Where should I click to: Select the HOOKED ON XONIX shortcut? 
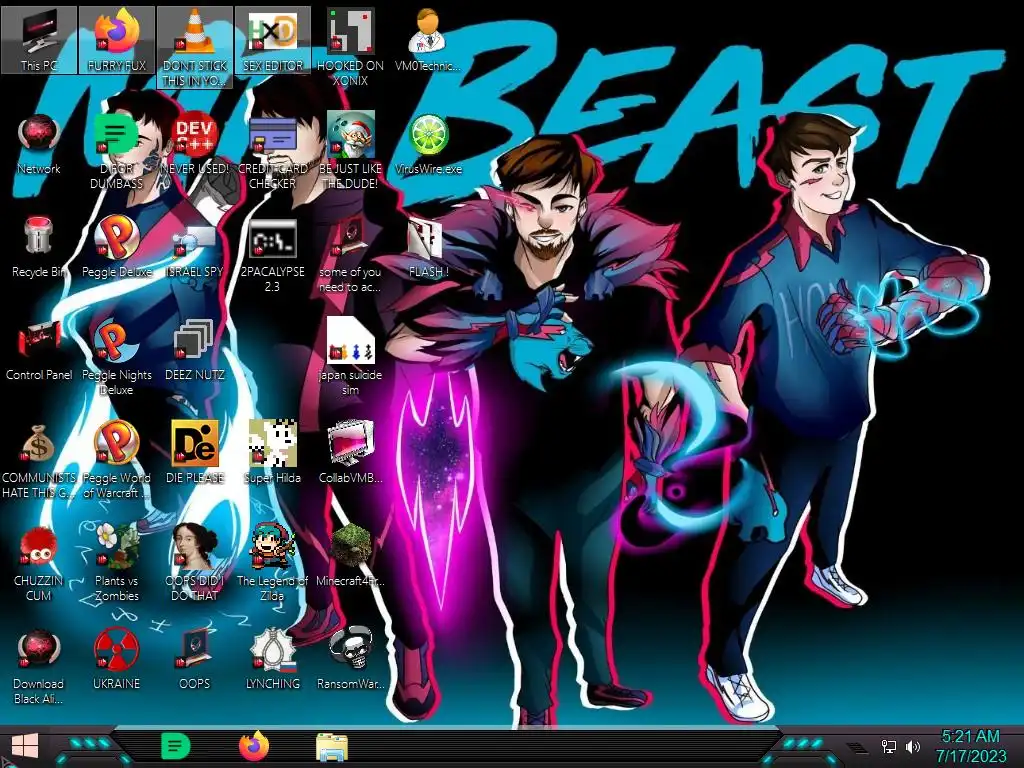[350, 47]
